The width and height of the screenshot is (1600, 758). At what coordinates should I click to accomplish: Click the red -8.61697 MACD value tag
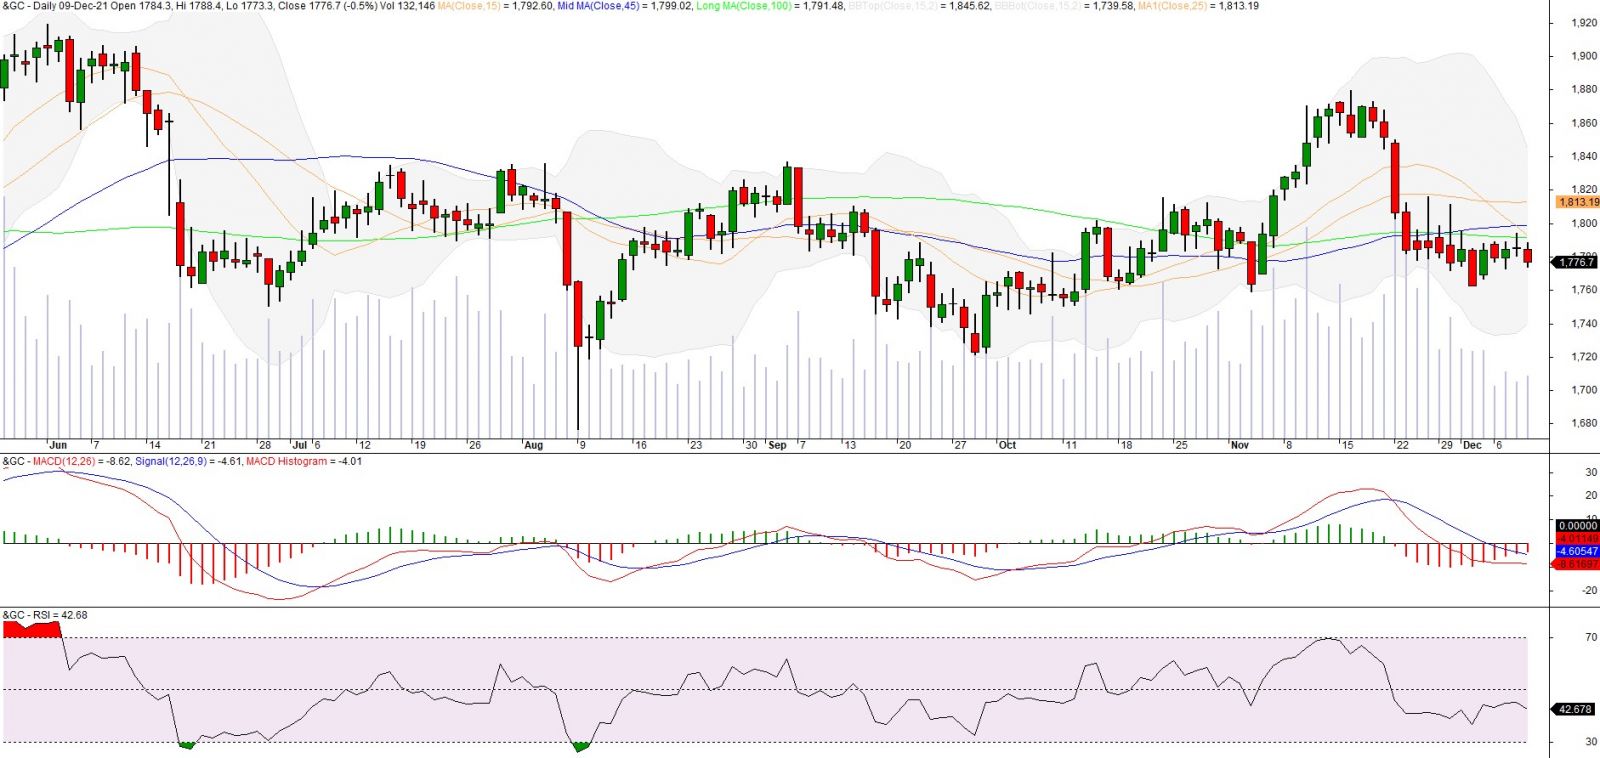click(1577, 564)
